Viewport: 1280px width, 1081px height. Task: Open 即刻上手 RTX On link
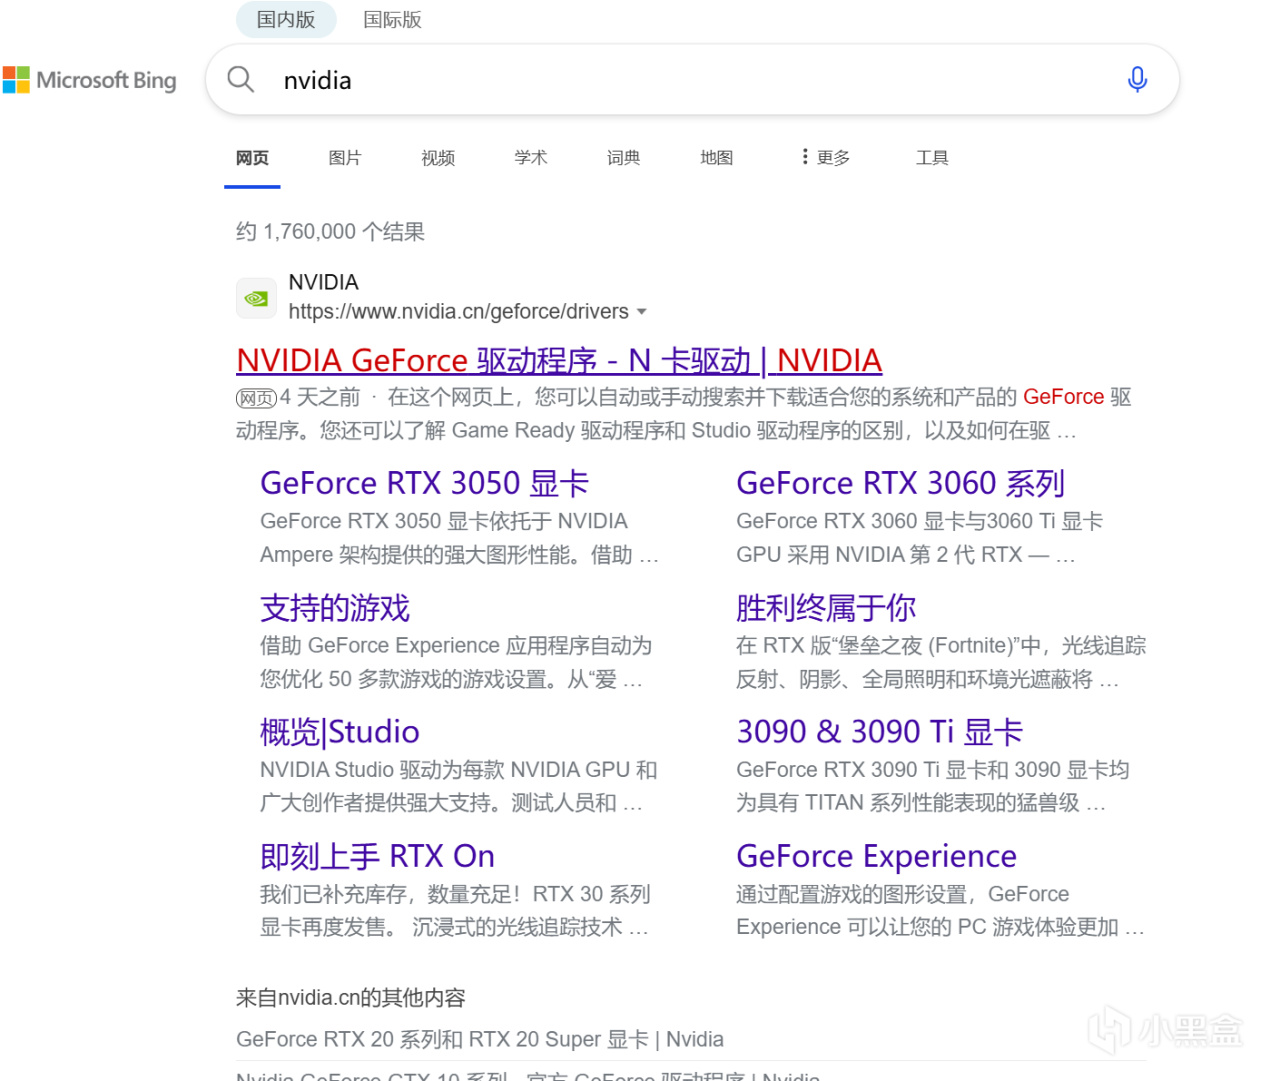[377, 856]
